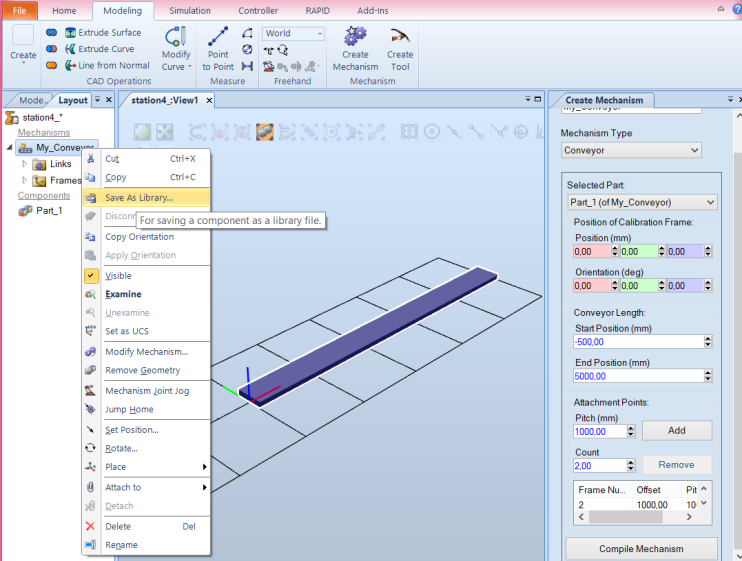Open the Modify Curve tool
The height and width of the screenshot is (561, 742).
tap(176, 49)
